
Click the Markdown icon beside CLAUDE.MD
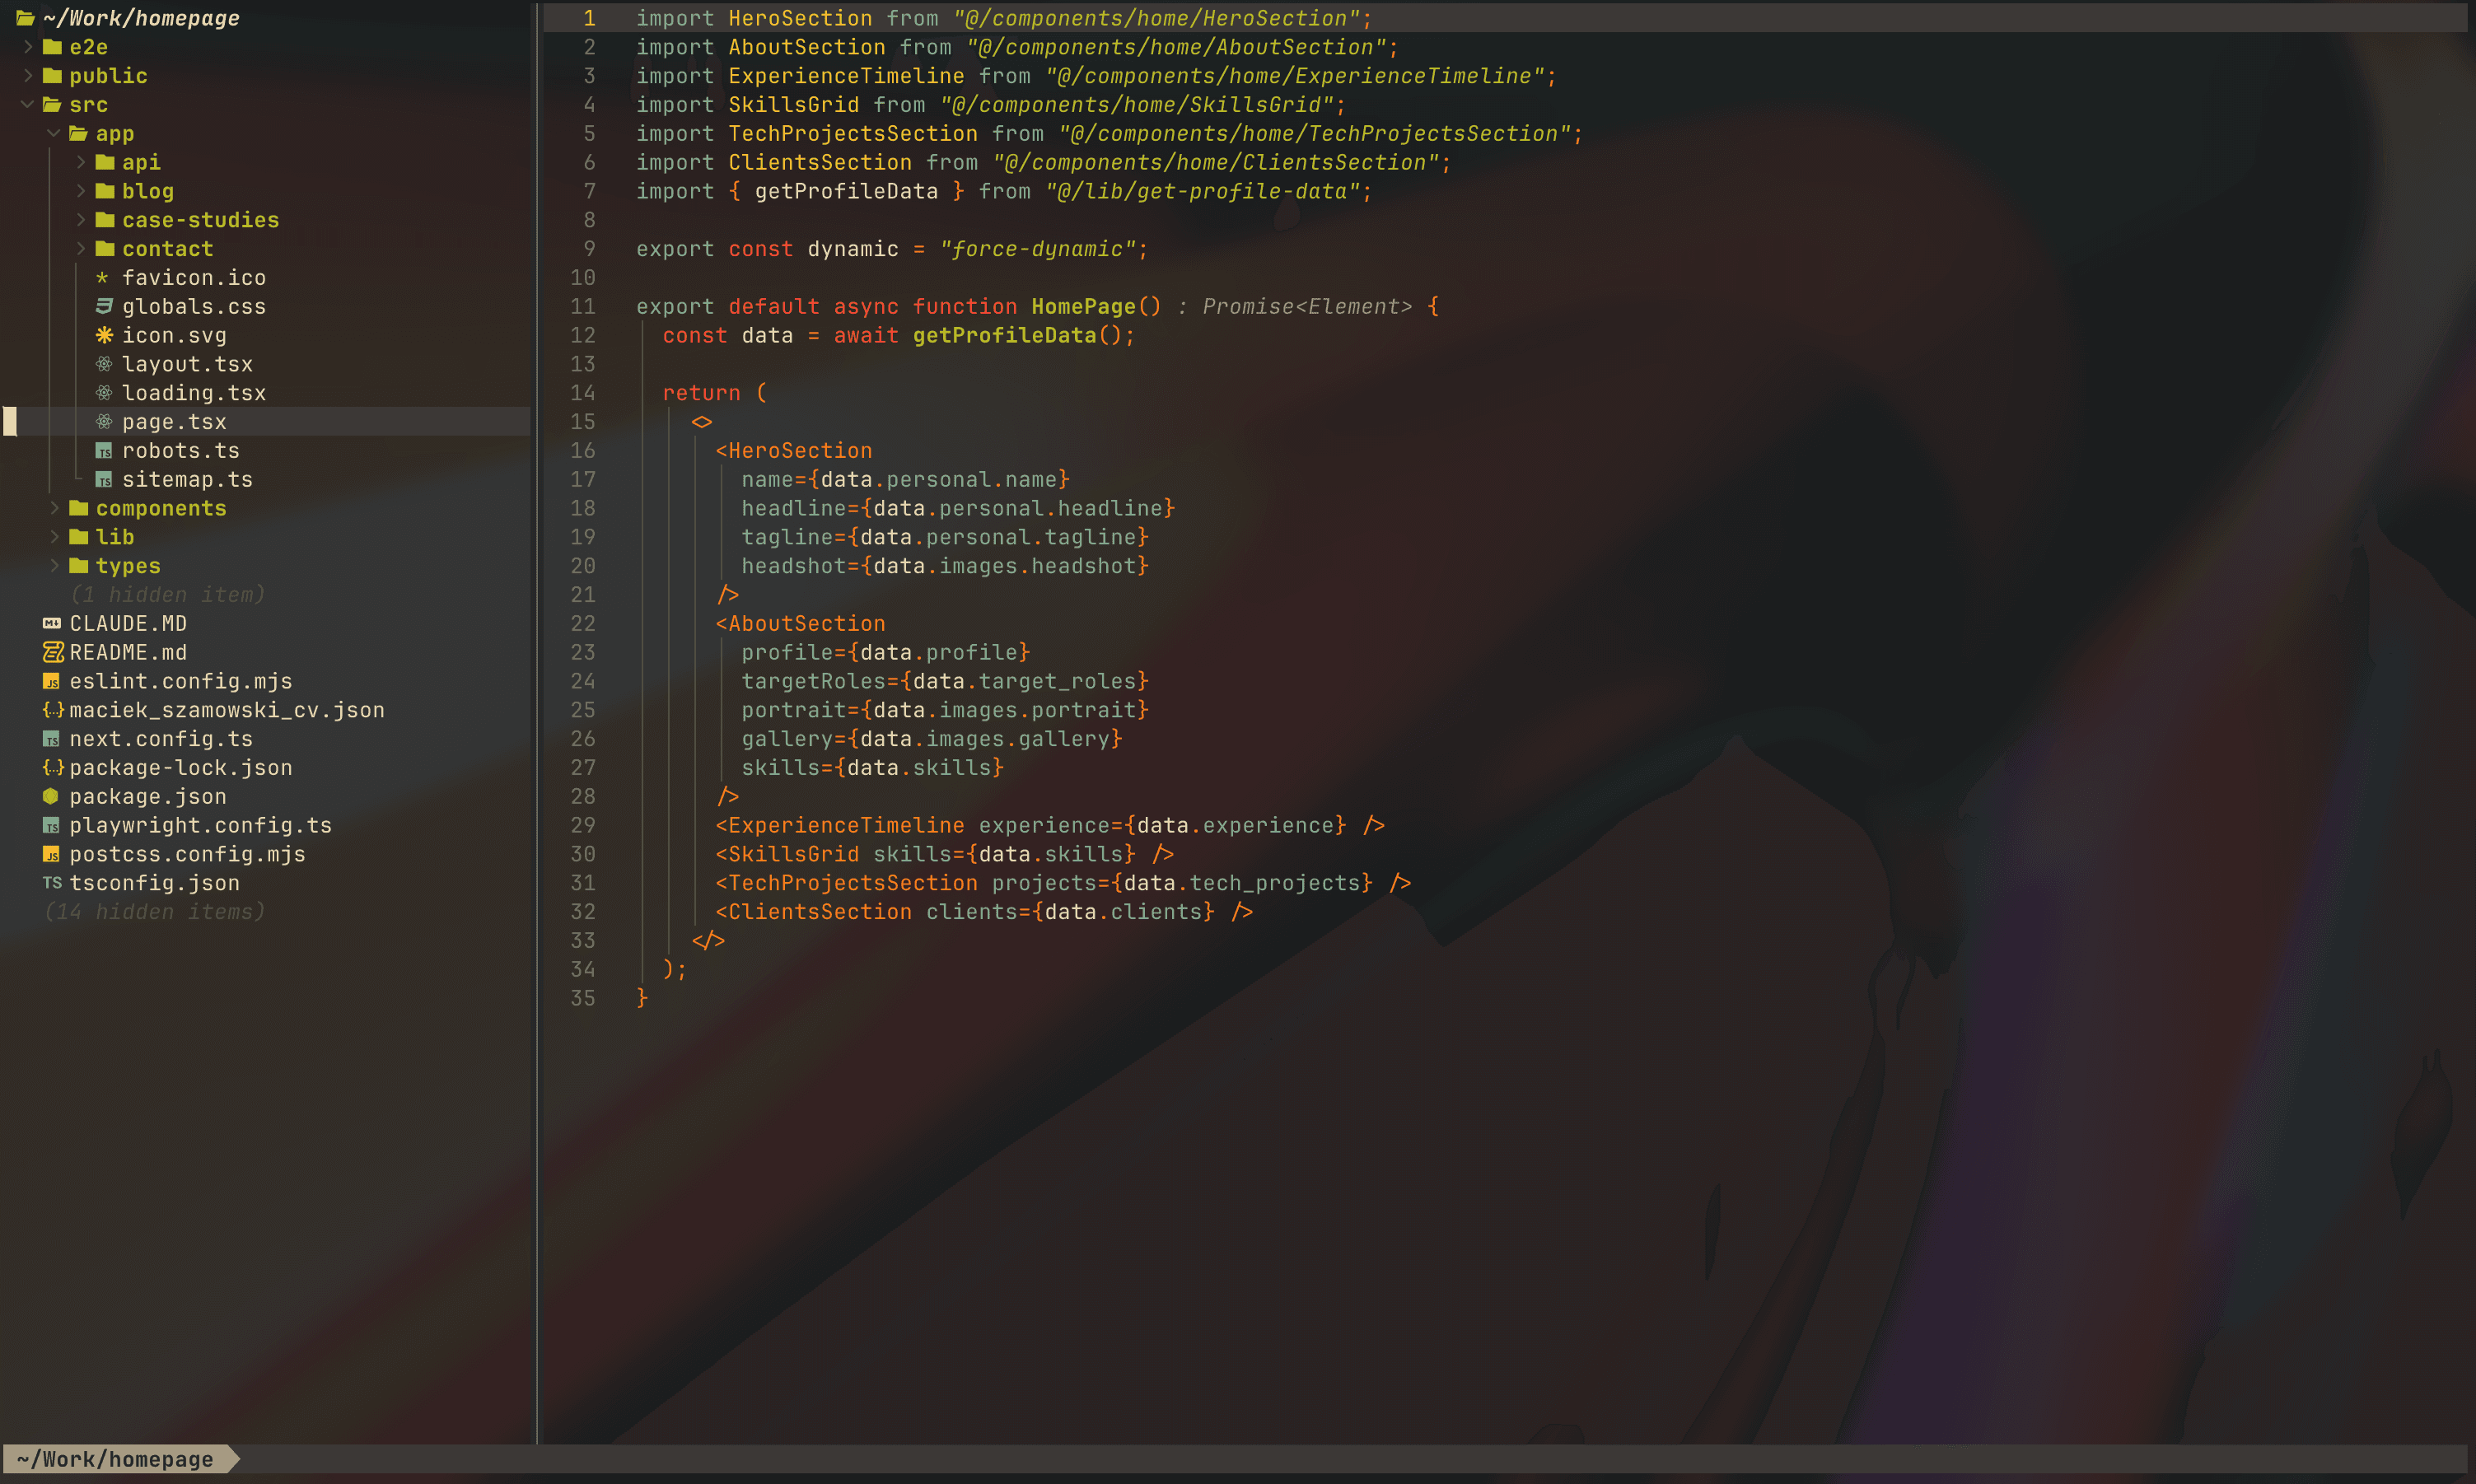(x=52, y=624)
